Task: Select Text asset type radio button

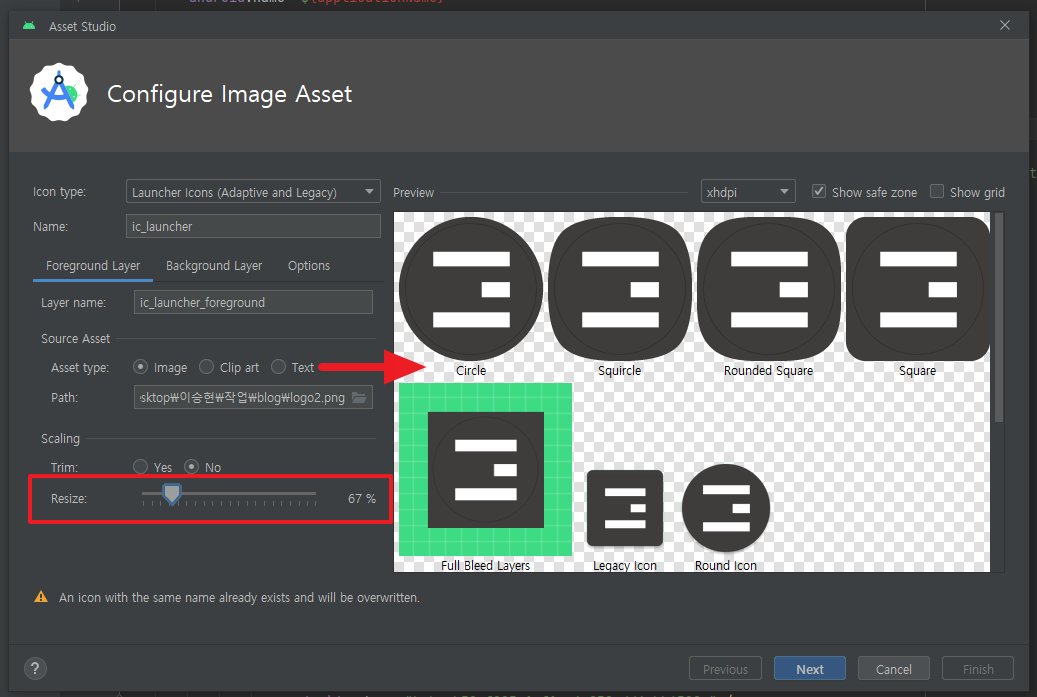Action: (278, 366)
